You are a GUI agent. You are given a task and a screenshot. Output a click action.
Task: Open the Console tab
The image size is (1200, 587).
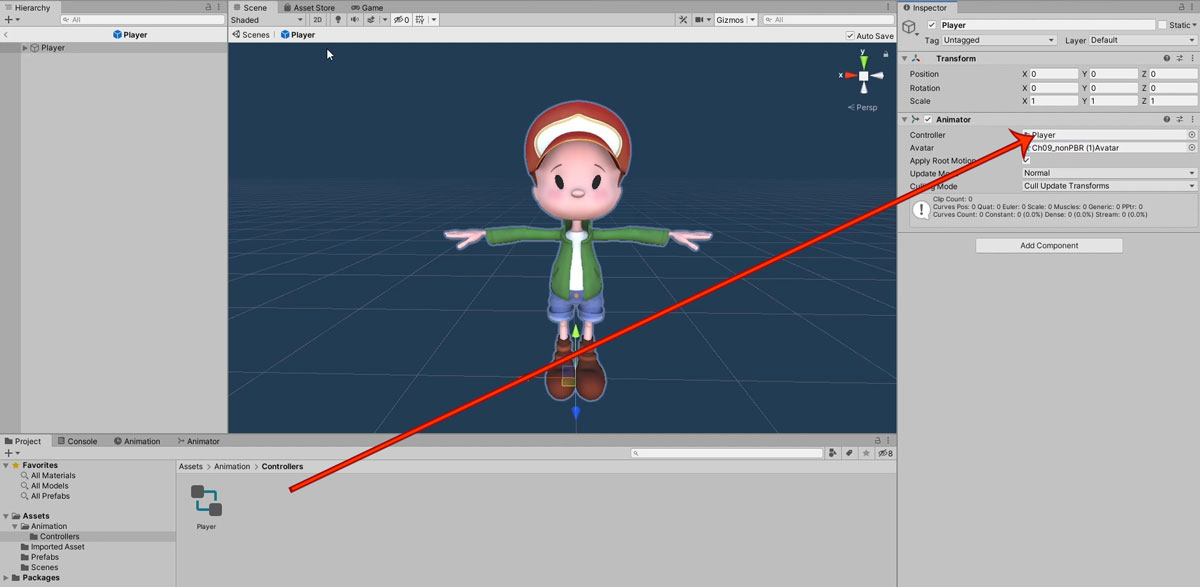tap(78, 440)
